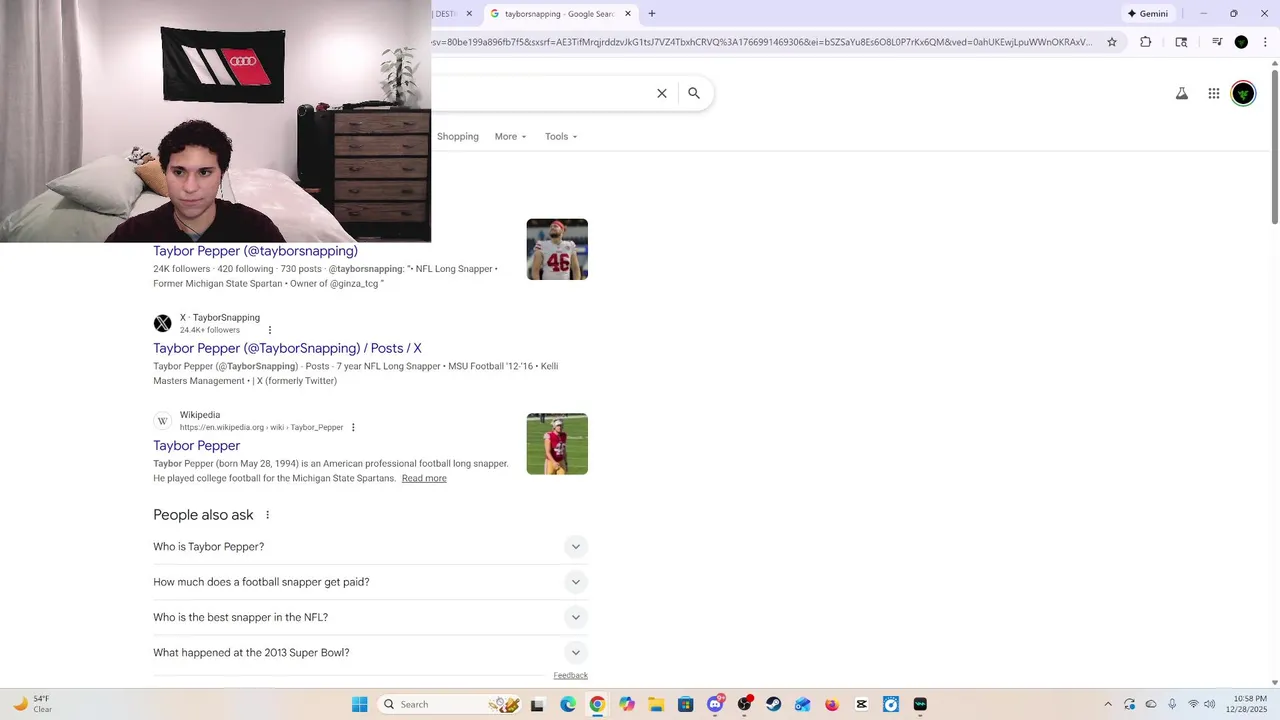Click the Windows taskbar Search box

450,704
